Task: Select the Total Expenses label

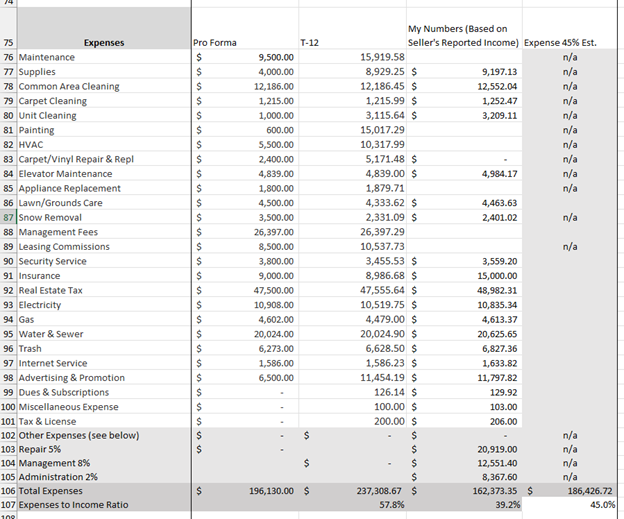Action: 104,491
